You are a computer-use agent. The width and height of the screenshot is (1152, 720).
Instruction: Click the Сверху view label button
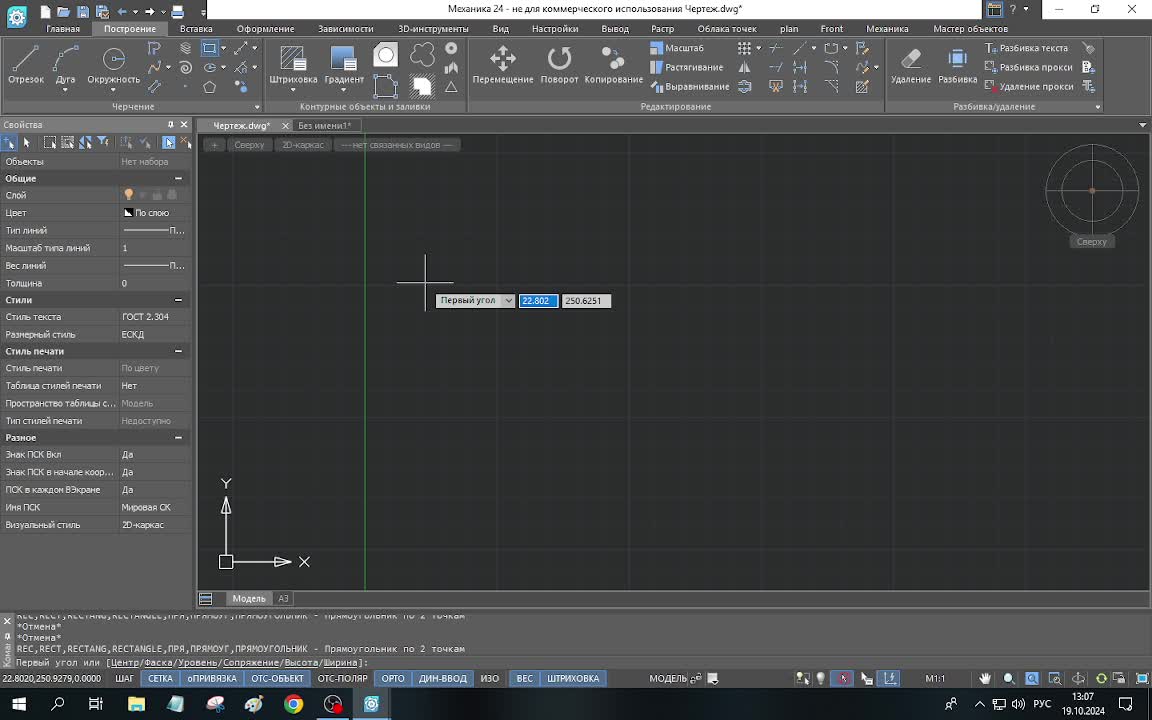pyautogui.click(x=249, y=145)
